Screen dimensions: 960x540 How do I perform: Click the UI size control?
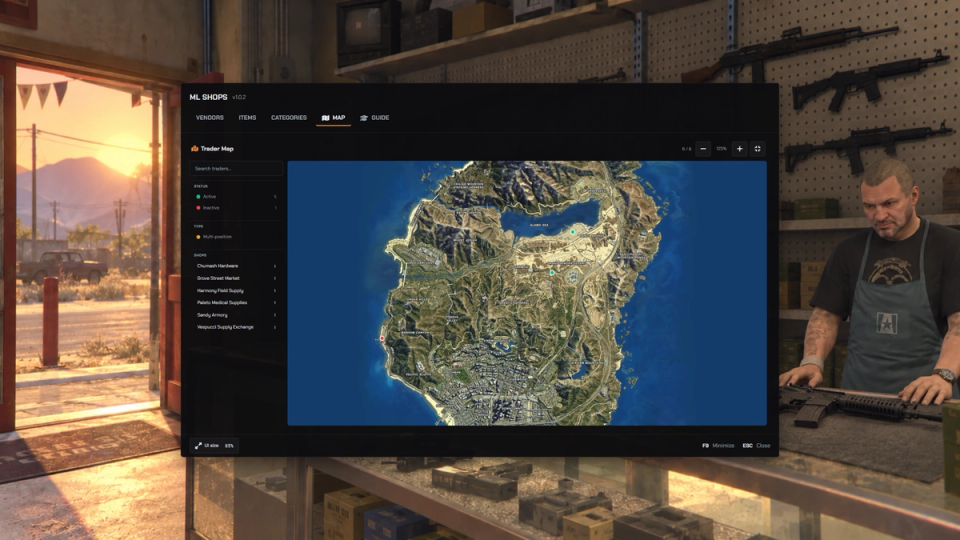(214, 446)
